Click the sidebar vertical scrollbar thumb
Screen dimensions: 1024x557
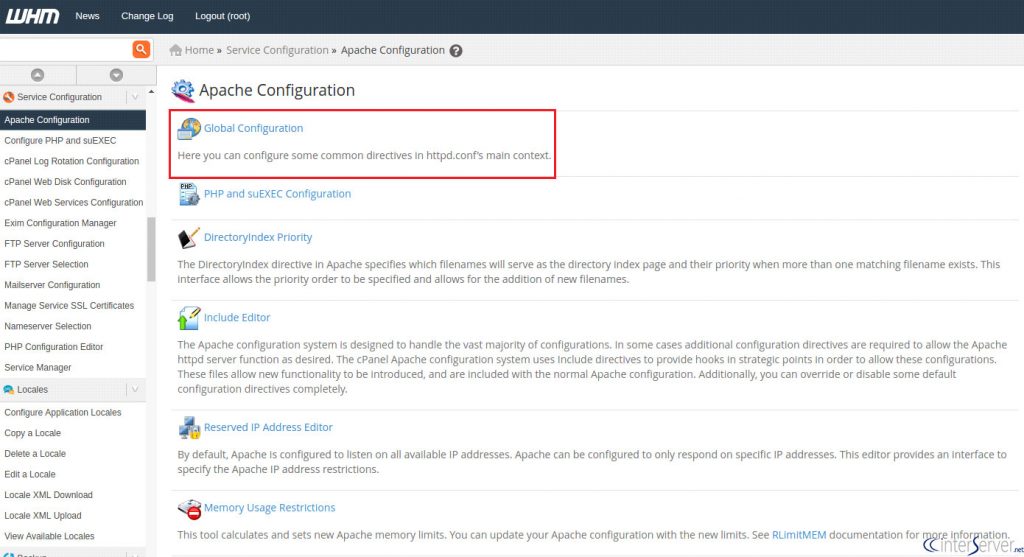point(152,249)
